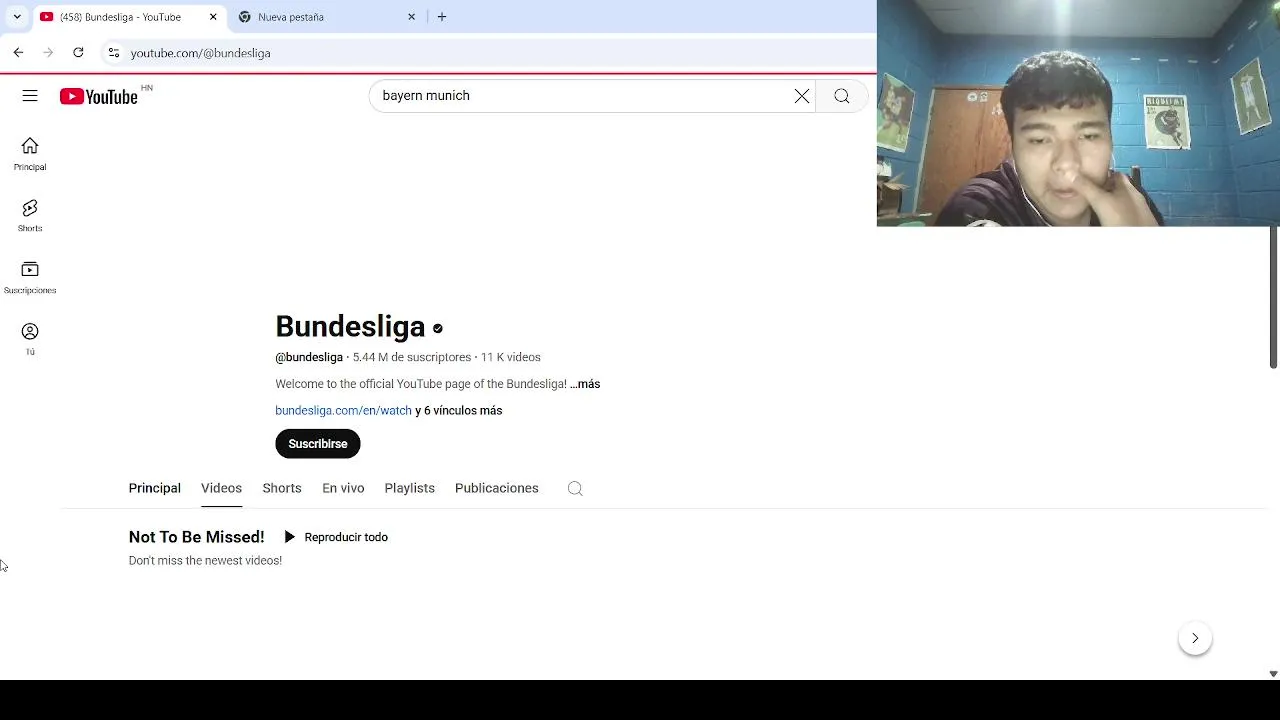Advance the video shelf with right arrow
1280x720 pixels.
(1195, 638)
